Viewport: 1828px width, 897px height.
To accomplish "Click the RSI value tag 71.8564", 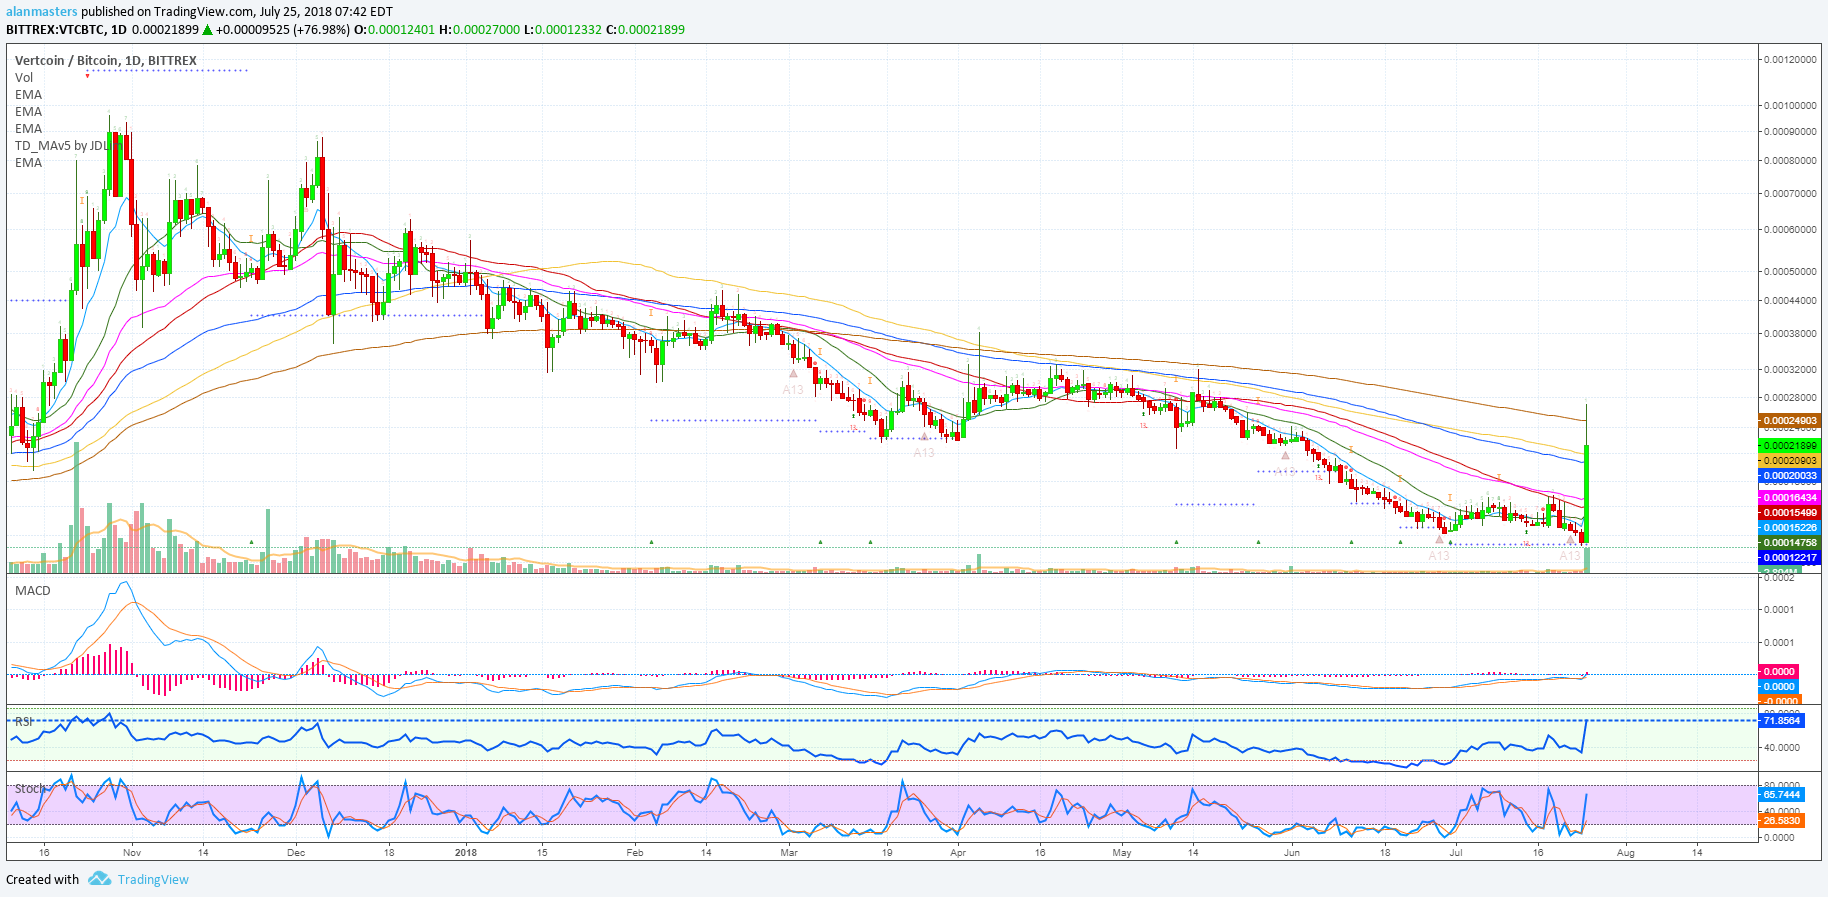I will [x=1781, y=720].
